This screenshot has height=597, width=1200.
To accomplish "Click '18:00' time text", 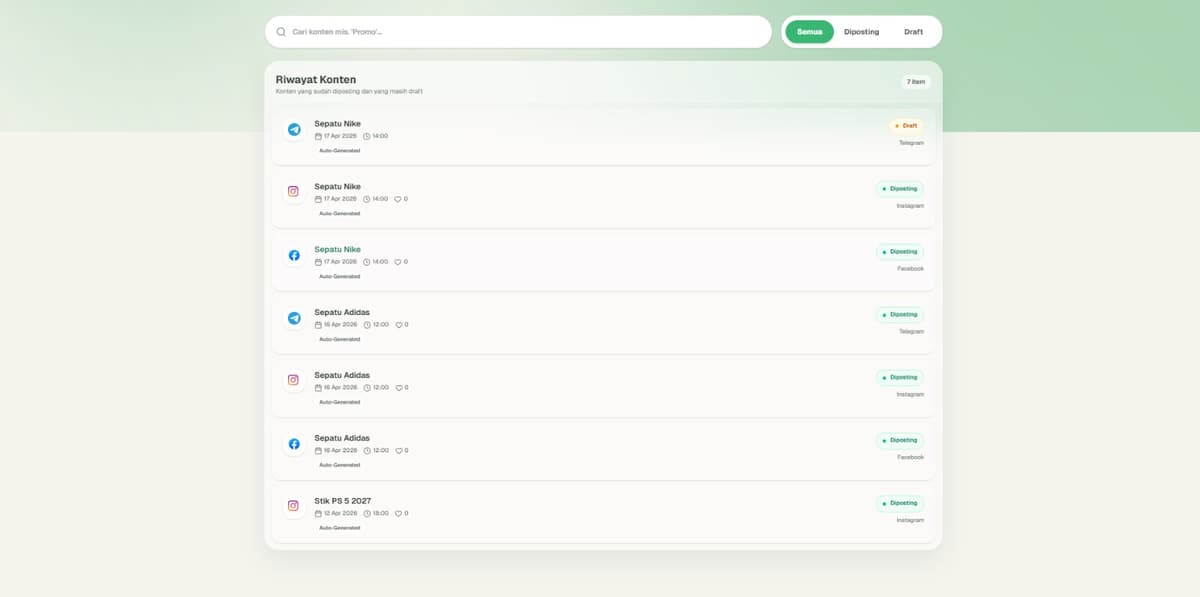I will (381, 514).
